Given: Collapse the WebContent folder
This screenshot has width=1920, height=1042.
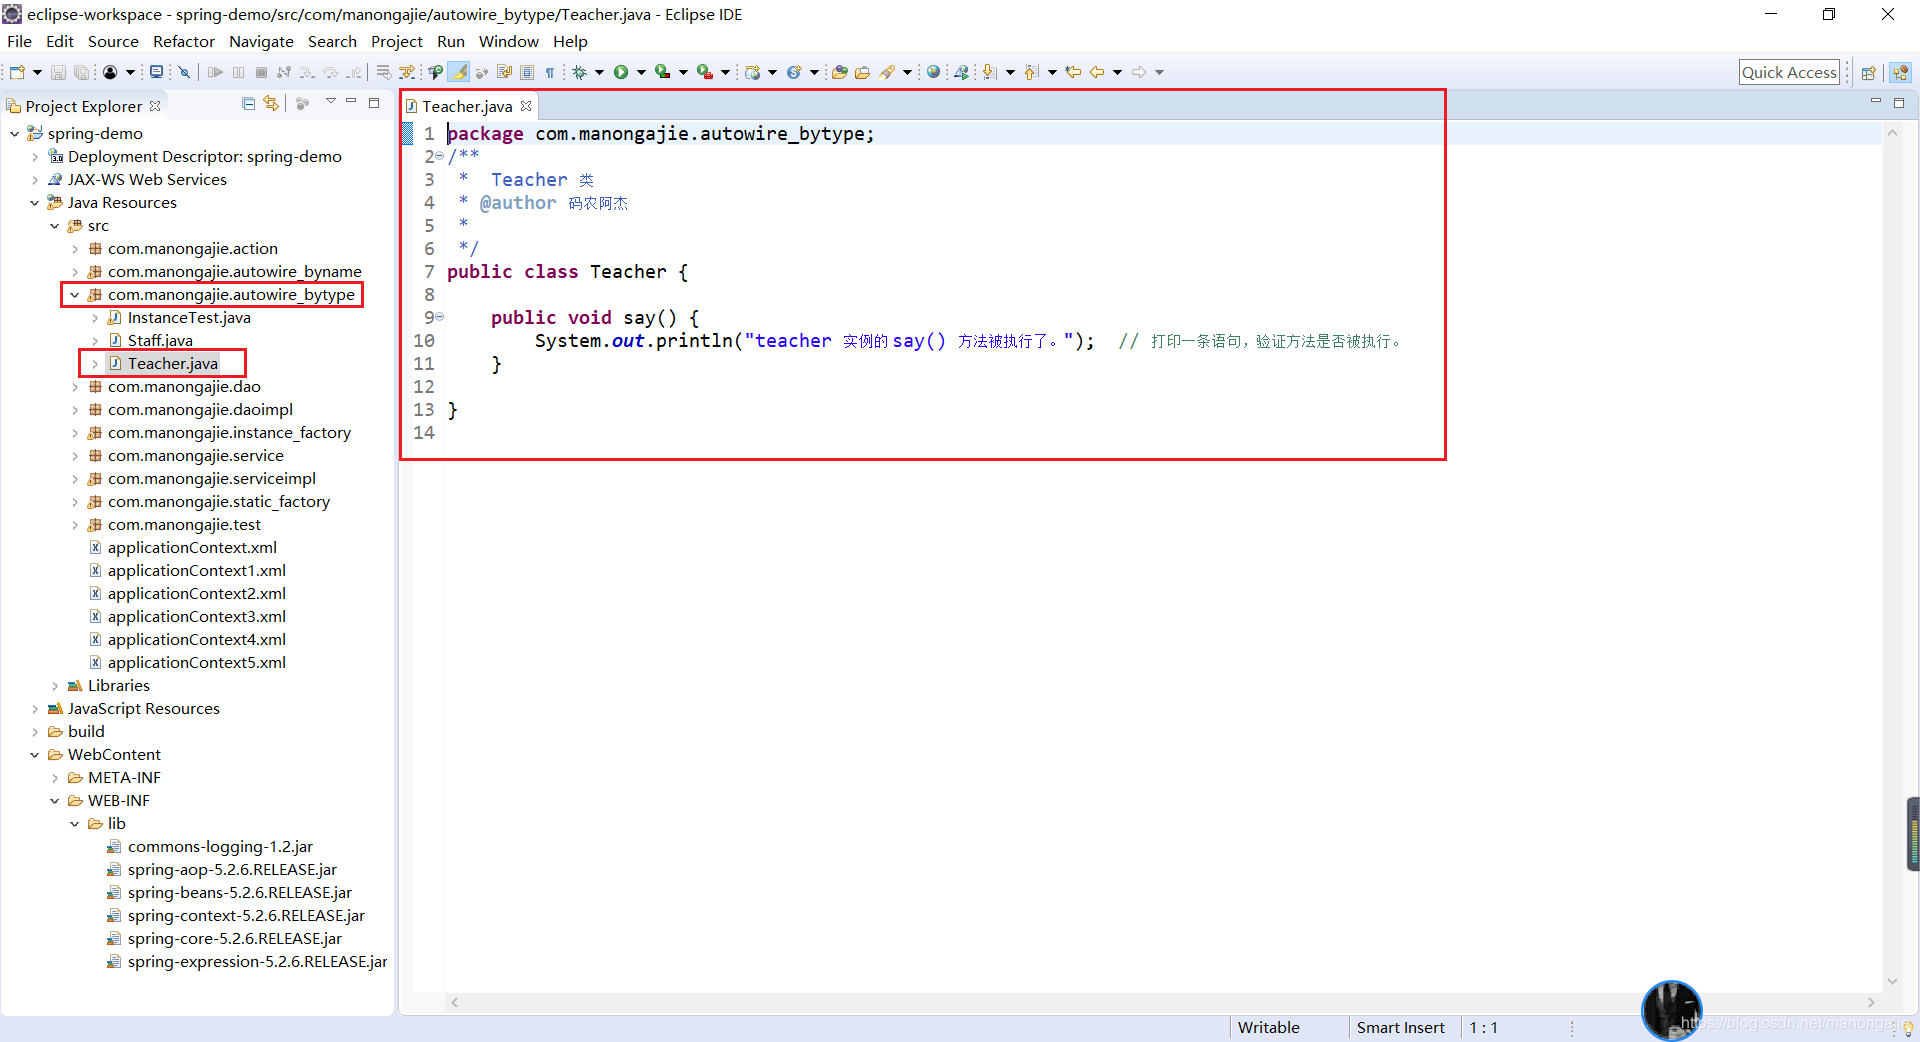Looking at the screenshot, I should pos(35,755).
